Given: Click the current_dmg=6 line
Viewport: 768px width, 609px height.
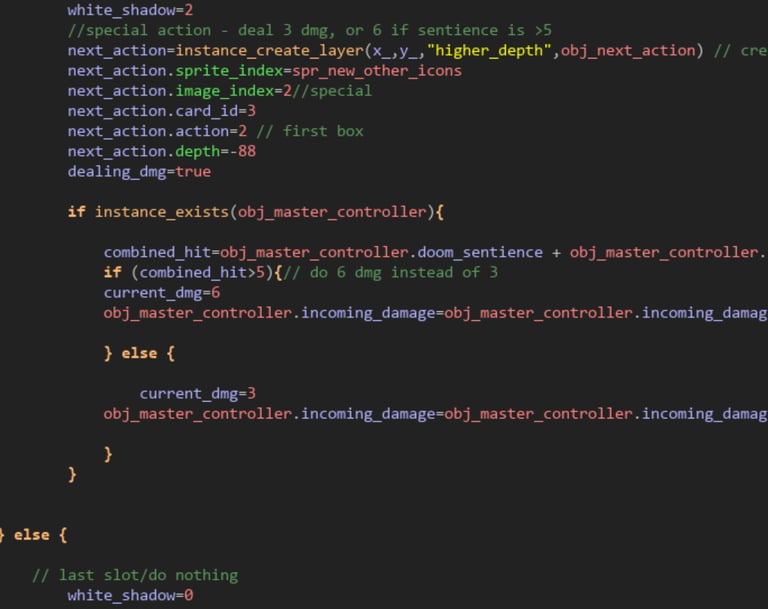Looking at the screenshot, I should point(162,293).
